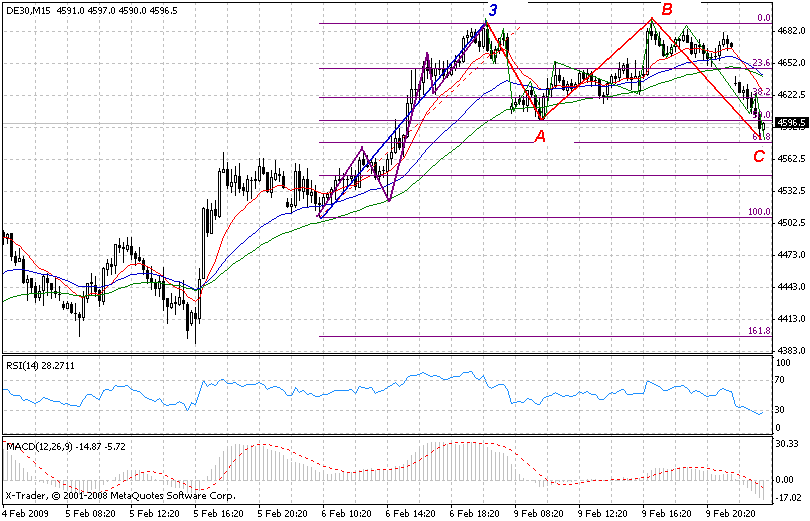
Task: Click the RSI(14) indicator label
Action: coord(24,365)
